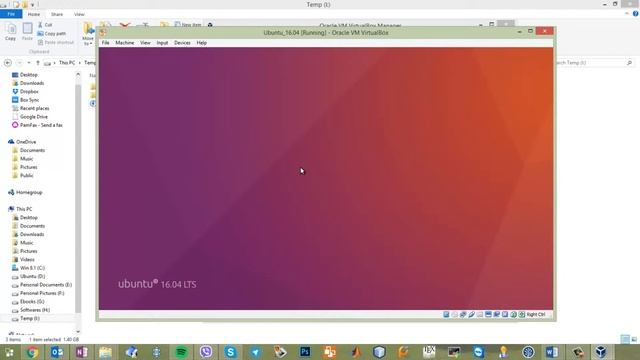640x360 pixels.
Task: Click the video capture indicator in VirtualBox status bar
Action: 497,314
